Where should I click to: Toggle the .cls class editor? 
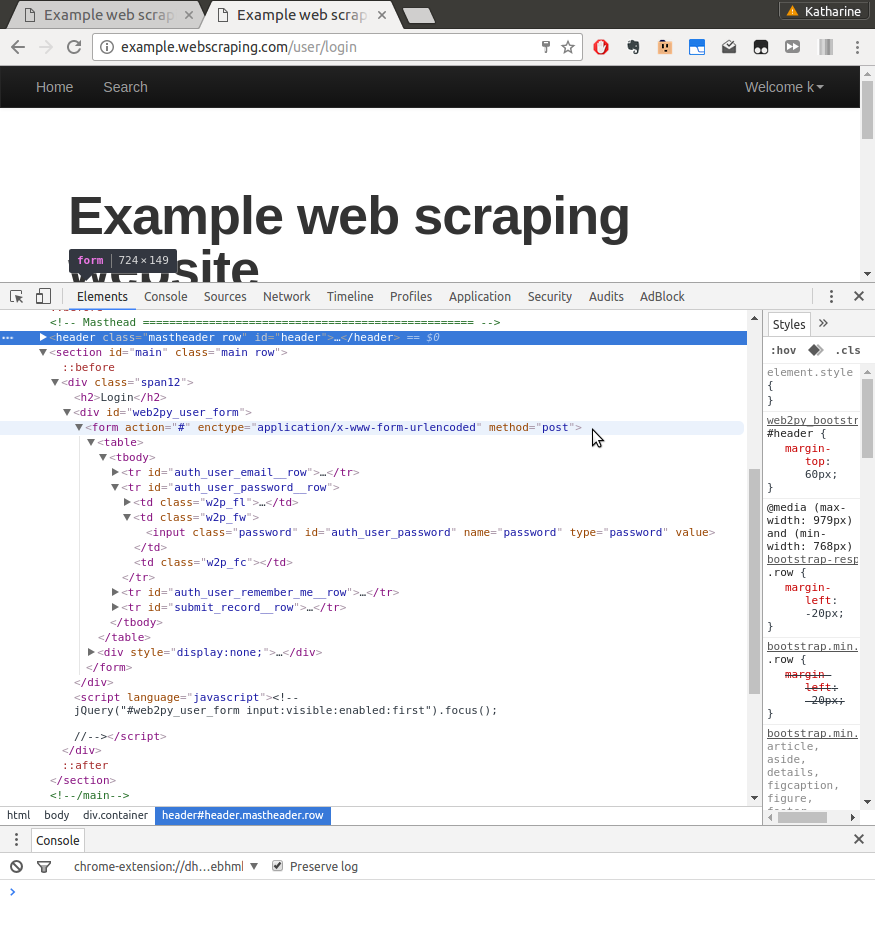click(847, 350)
